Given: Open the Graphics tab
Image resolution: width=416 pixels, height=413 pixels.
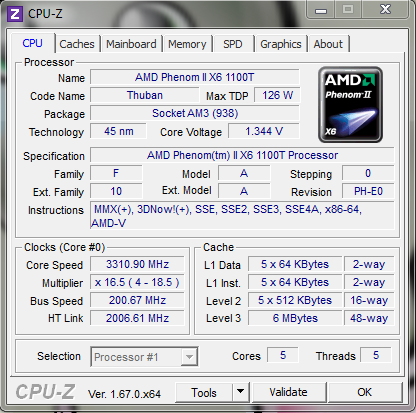Looking at the screenshot, I should [x=281, y=44].
